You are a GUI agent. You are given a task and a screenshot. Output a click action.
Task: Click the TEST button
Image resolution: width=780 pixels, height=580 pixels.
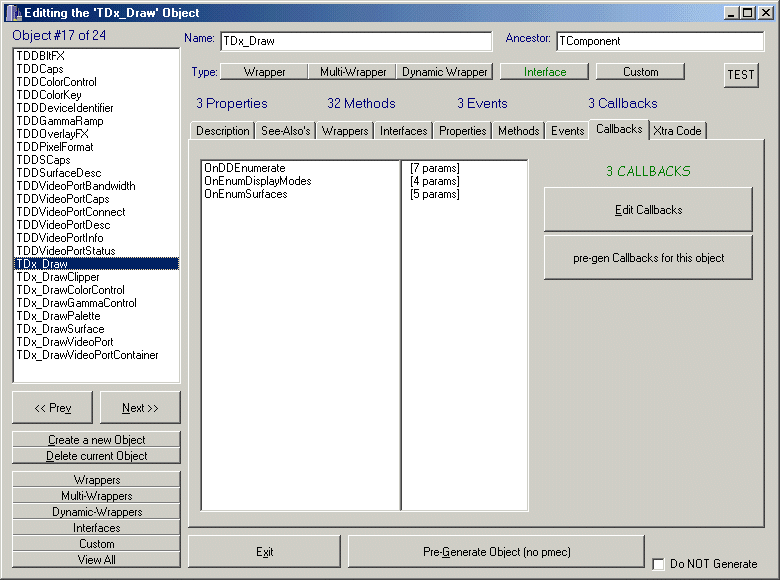[741, 75]
